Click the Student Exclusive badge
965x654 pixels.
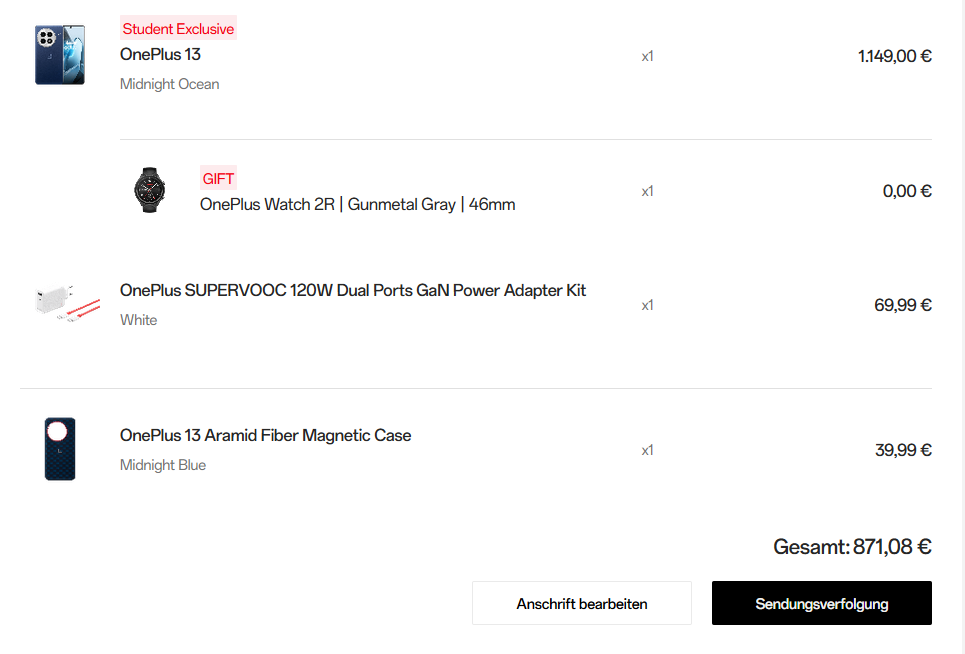pos(178,29)
